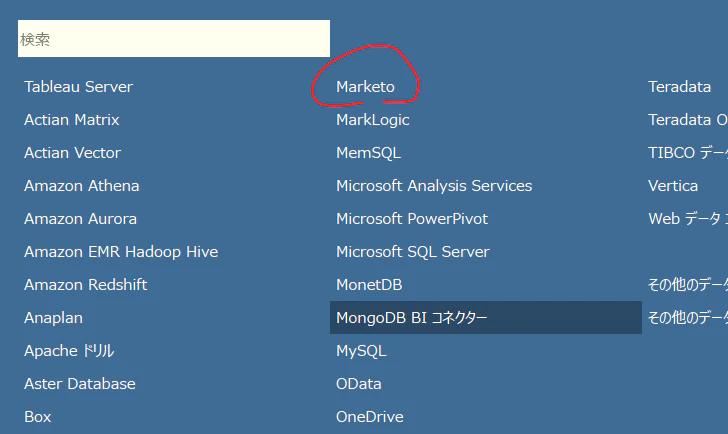Choose Aster Database connector

click(x=80, y=384)
